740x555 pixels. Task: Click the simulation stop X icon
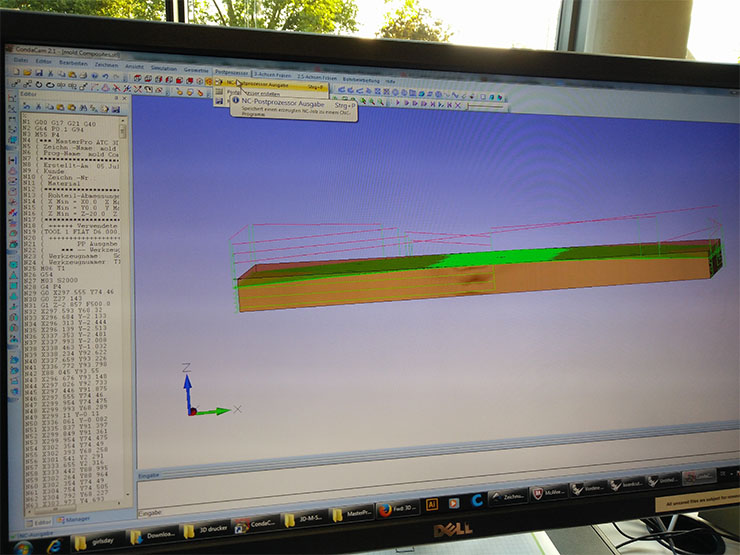click(458, 105)
